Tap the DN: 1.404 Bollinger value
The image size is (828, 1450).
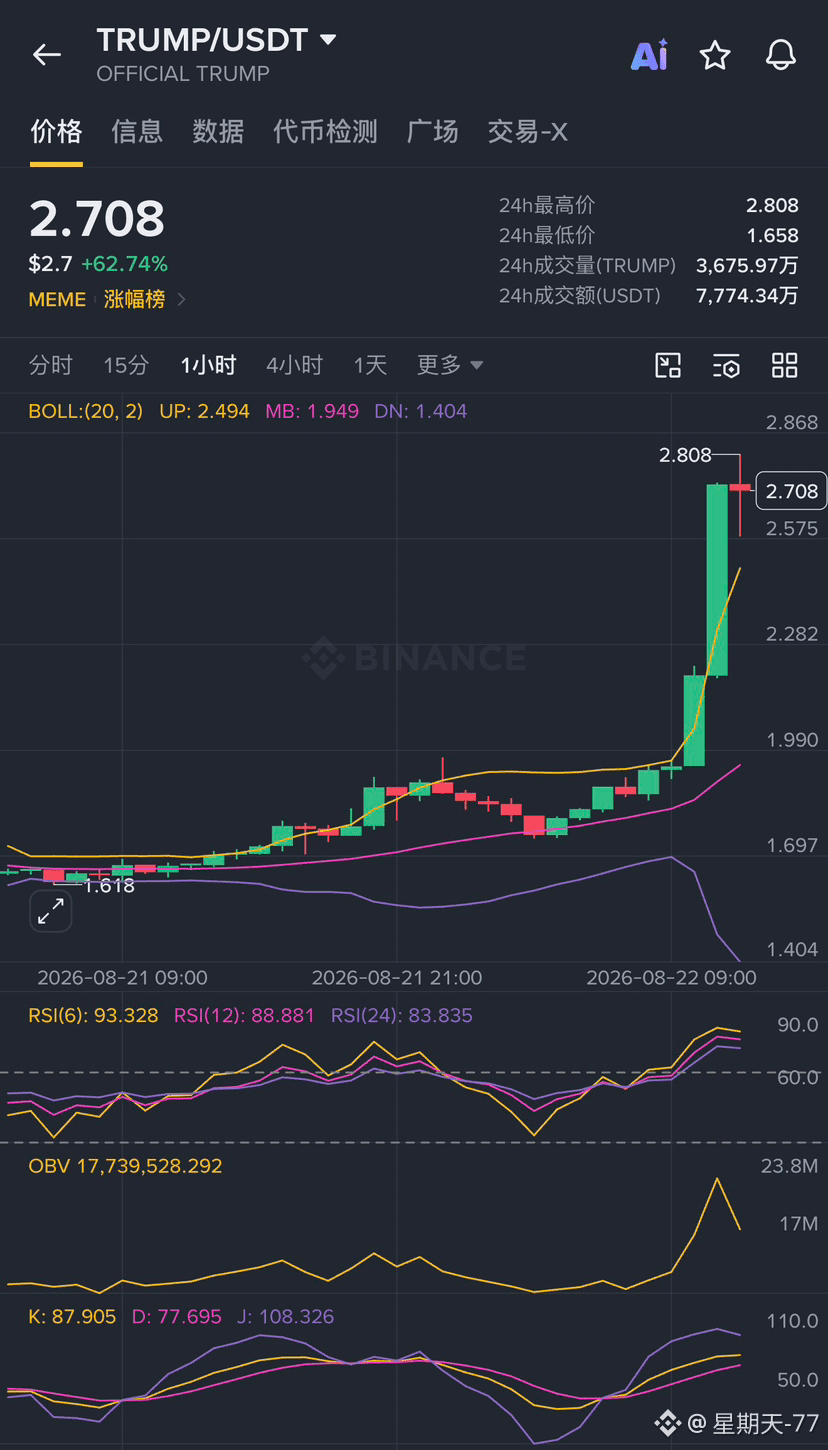point(420,411)
